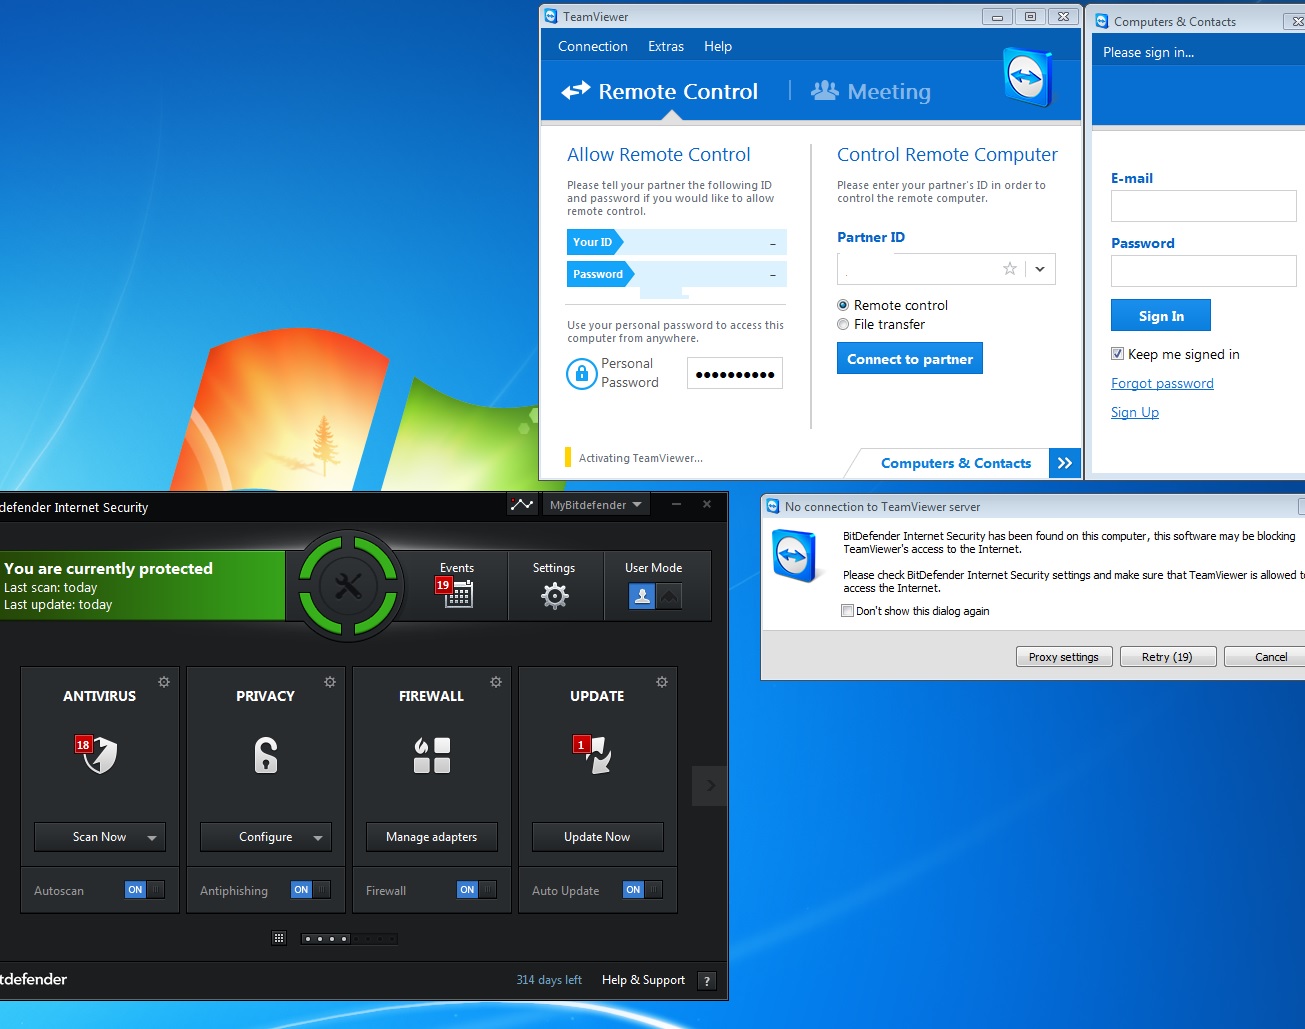Select Remote control radio option
The width and height of the screenshot is (1305, 1029).
(x=843, y=305)
